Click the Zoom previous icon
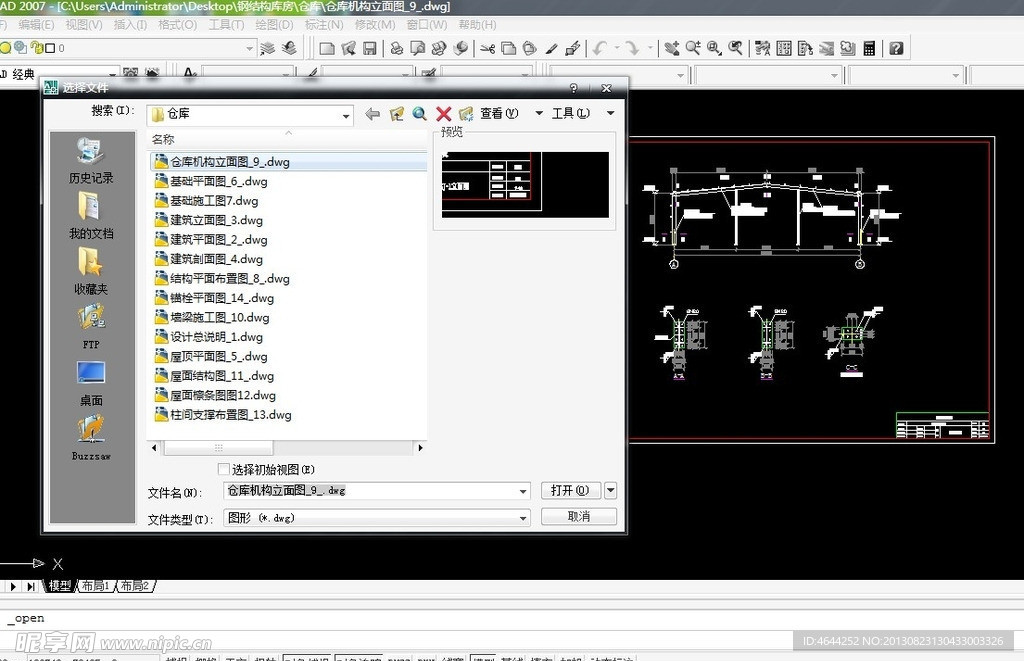The image size is (1024, 661). coord(735,48)
